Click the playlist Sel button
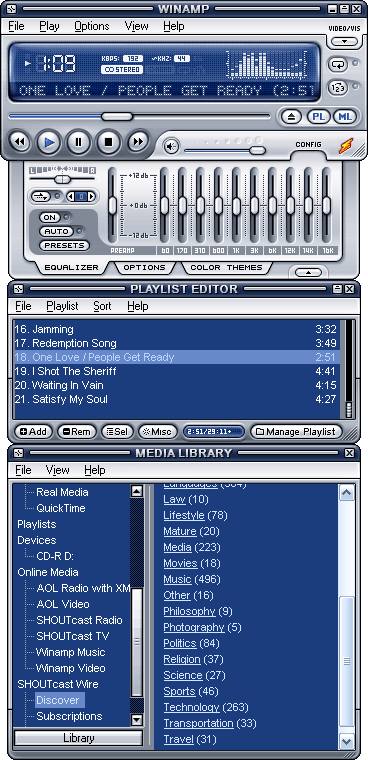 pos(117,431)
